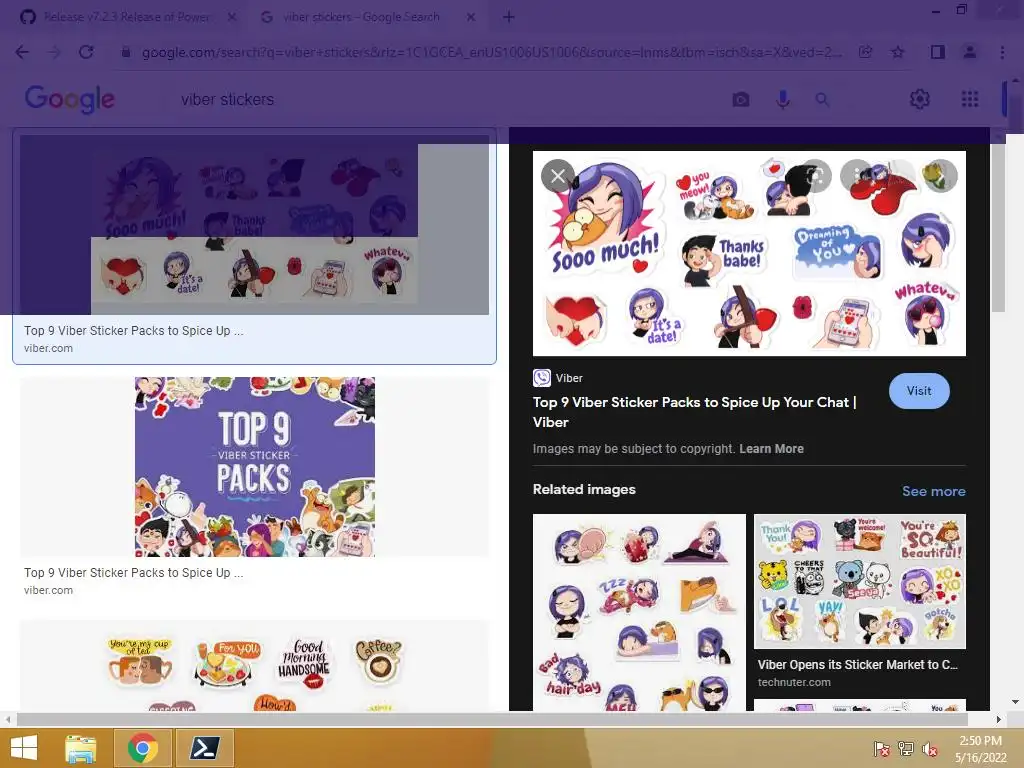Image resolution: width=1024 pixels, height=768 pixels.
Task: Click horizontal scrollbar left arrow
Action: [7, 719]
